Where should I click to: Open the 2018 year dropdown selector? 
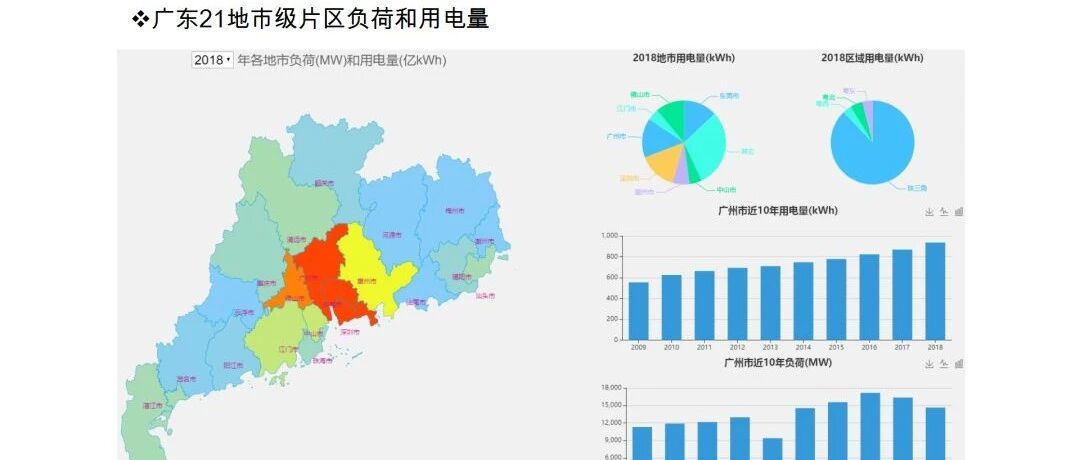point(213,60)
